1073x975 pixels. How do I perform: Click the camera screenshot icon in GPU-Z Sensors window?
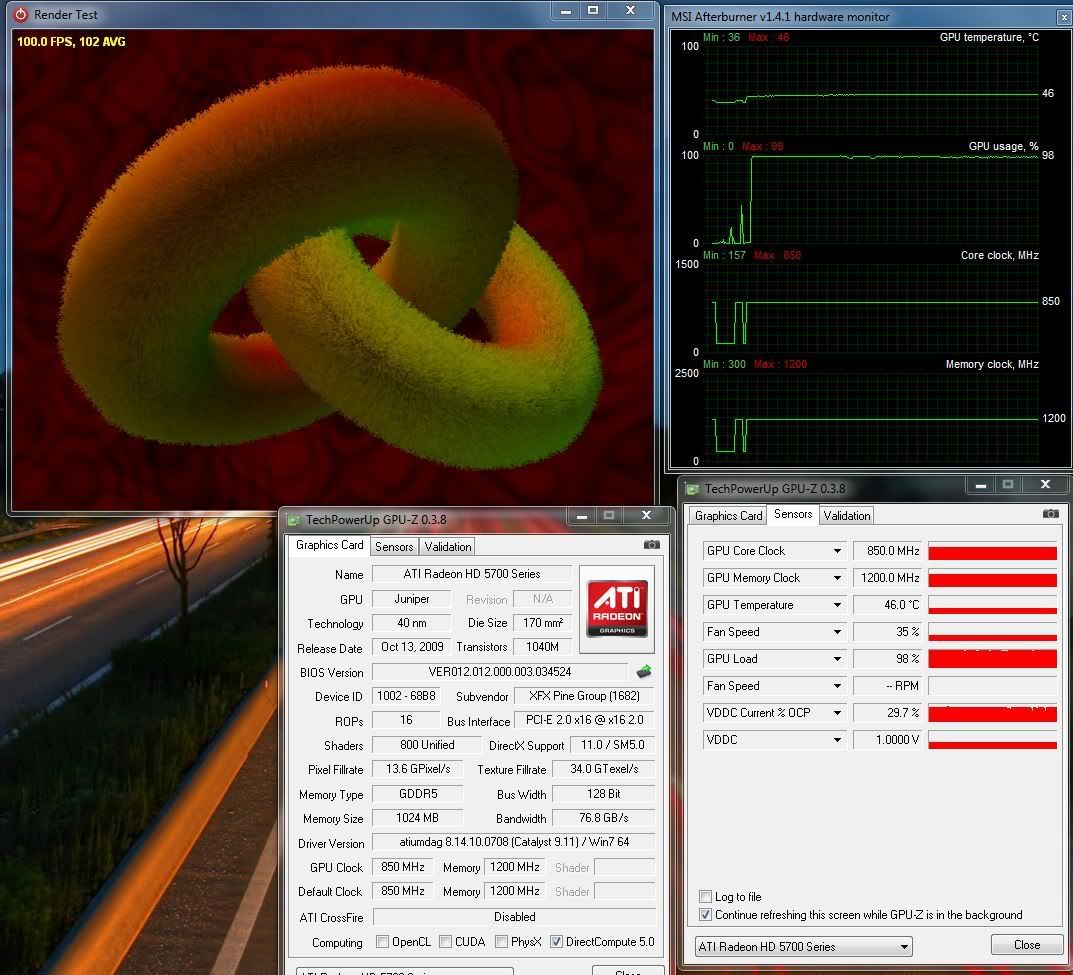tap(1050, 514)
